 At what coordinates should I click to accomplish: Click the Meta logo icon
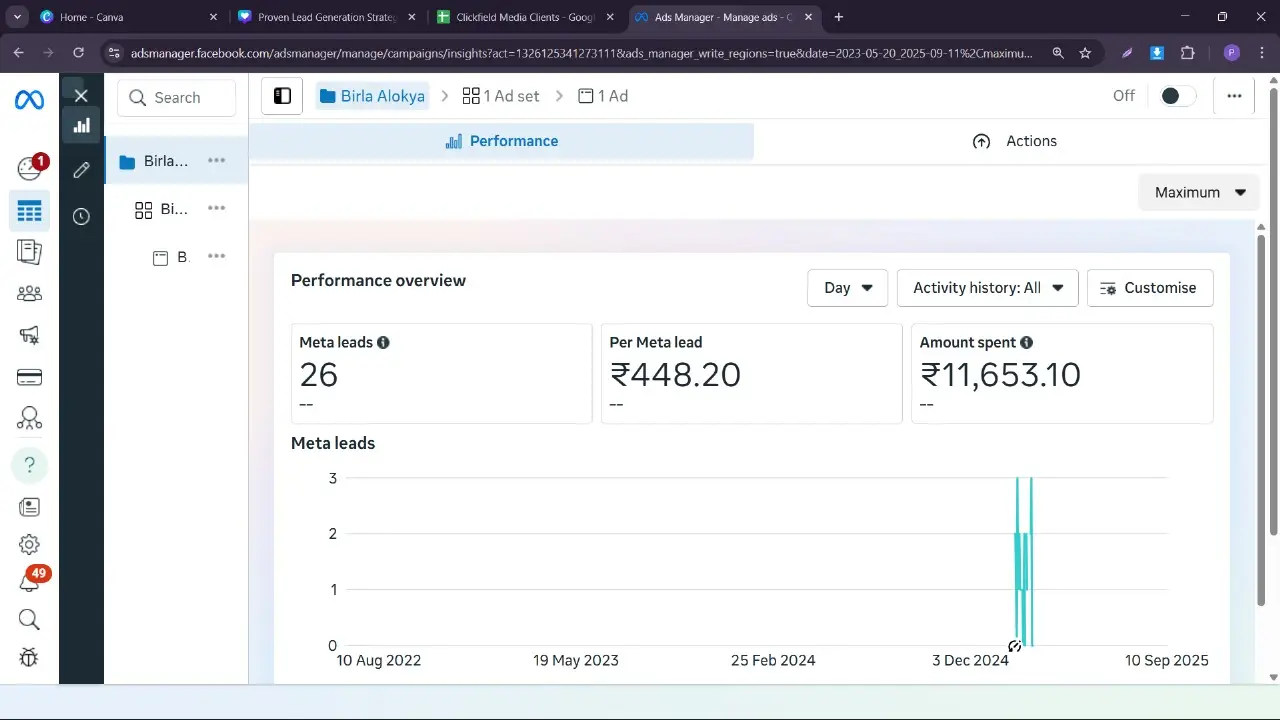click(x=29, y=100)
